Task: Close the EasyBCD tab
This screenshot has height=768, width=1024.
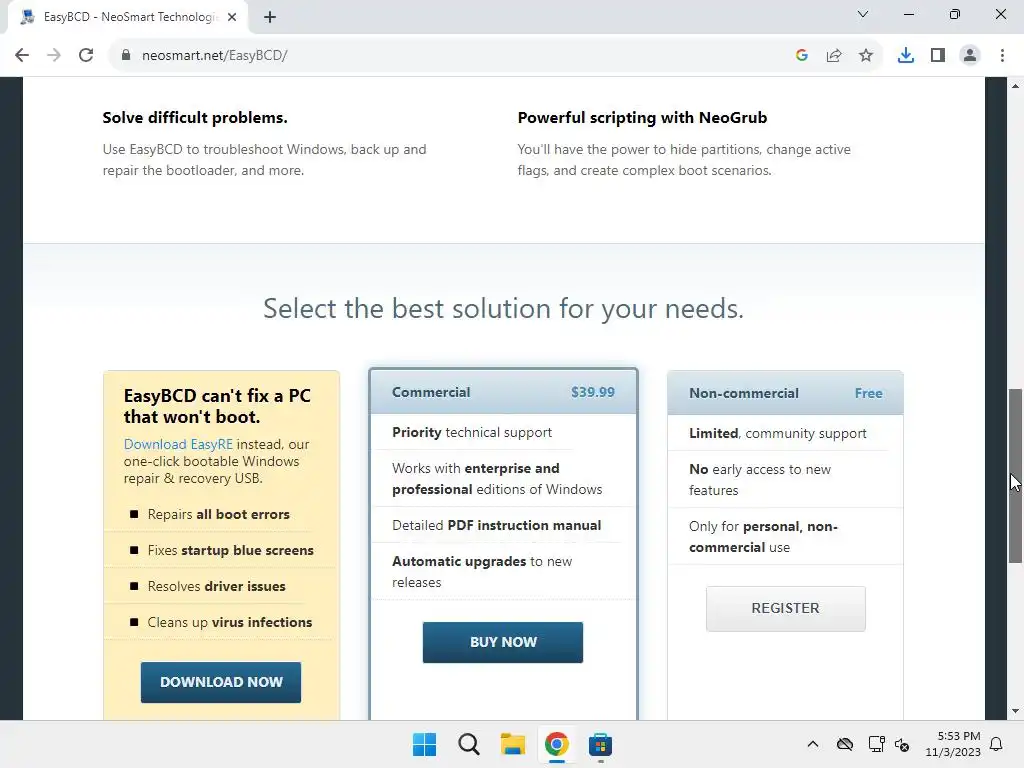Action: click(x=232, y=17)
